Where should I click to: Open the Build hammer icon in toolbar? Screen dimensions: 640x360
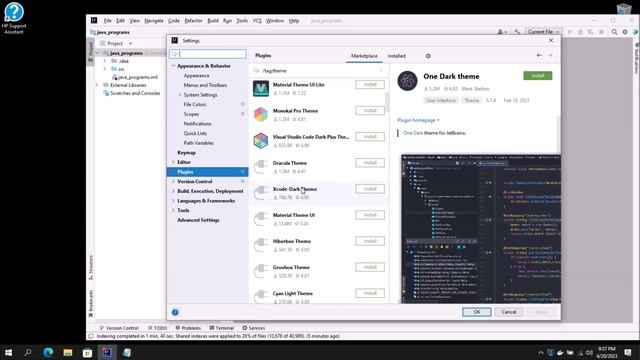pos(517,32)
